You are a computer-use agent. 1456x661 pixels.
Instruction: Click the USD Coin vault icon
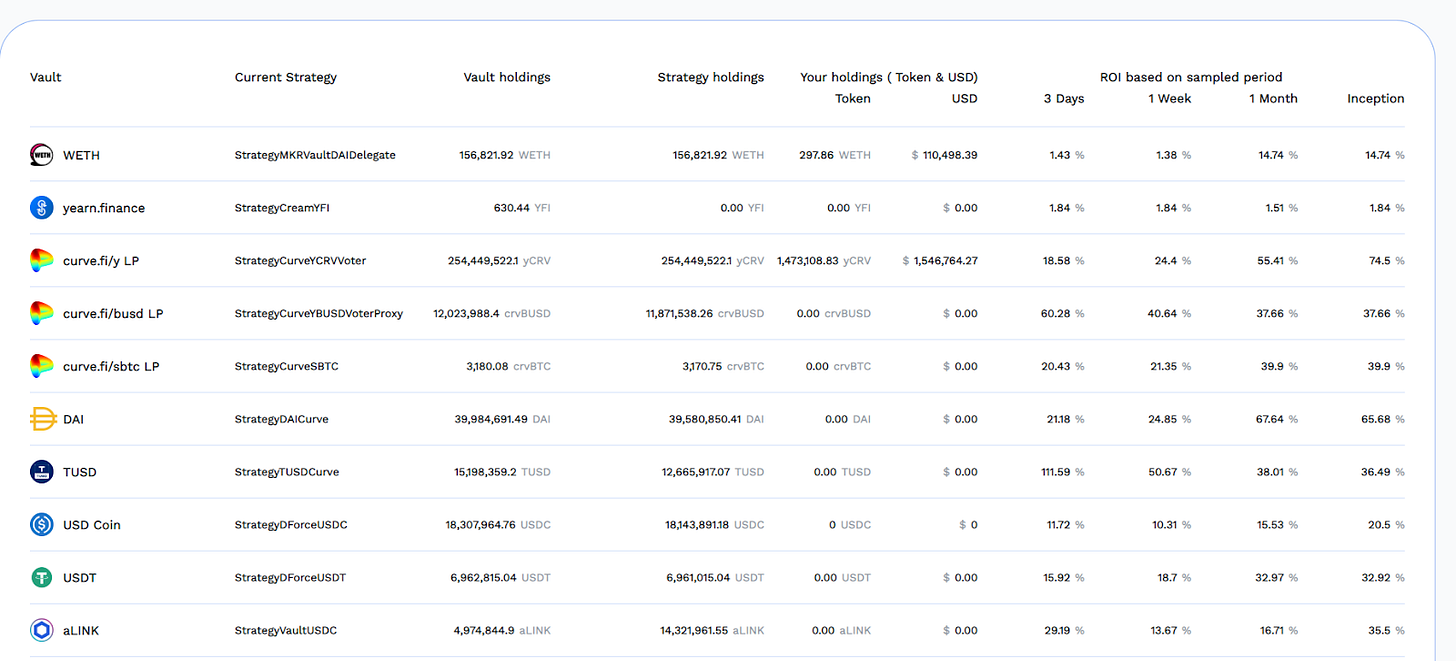41,525
